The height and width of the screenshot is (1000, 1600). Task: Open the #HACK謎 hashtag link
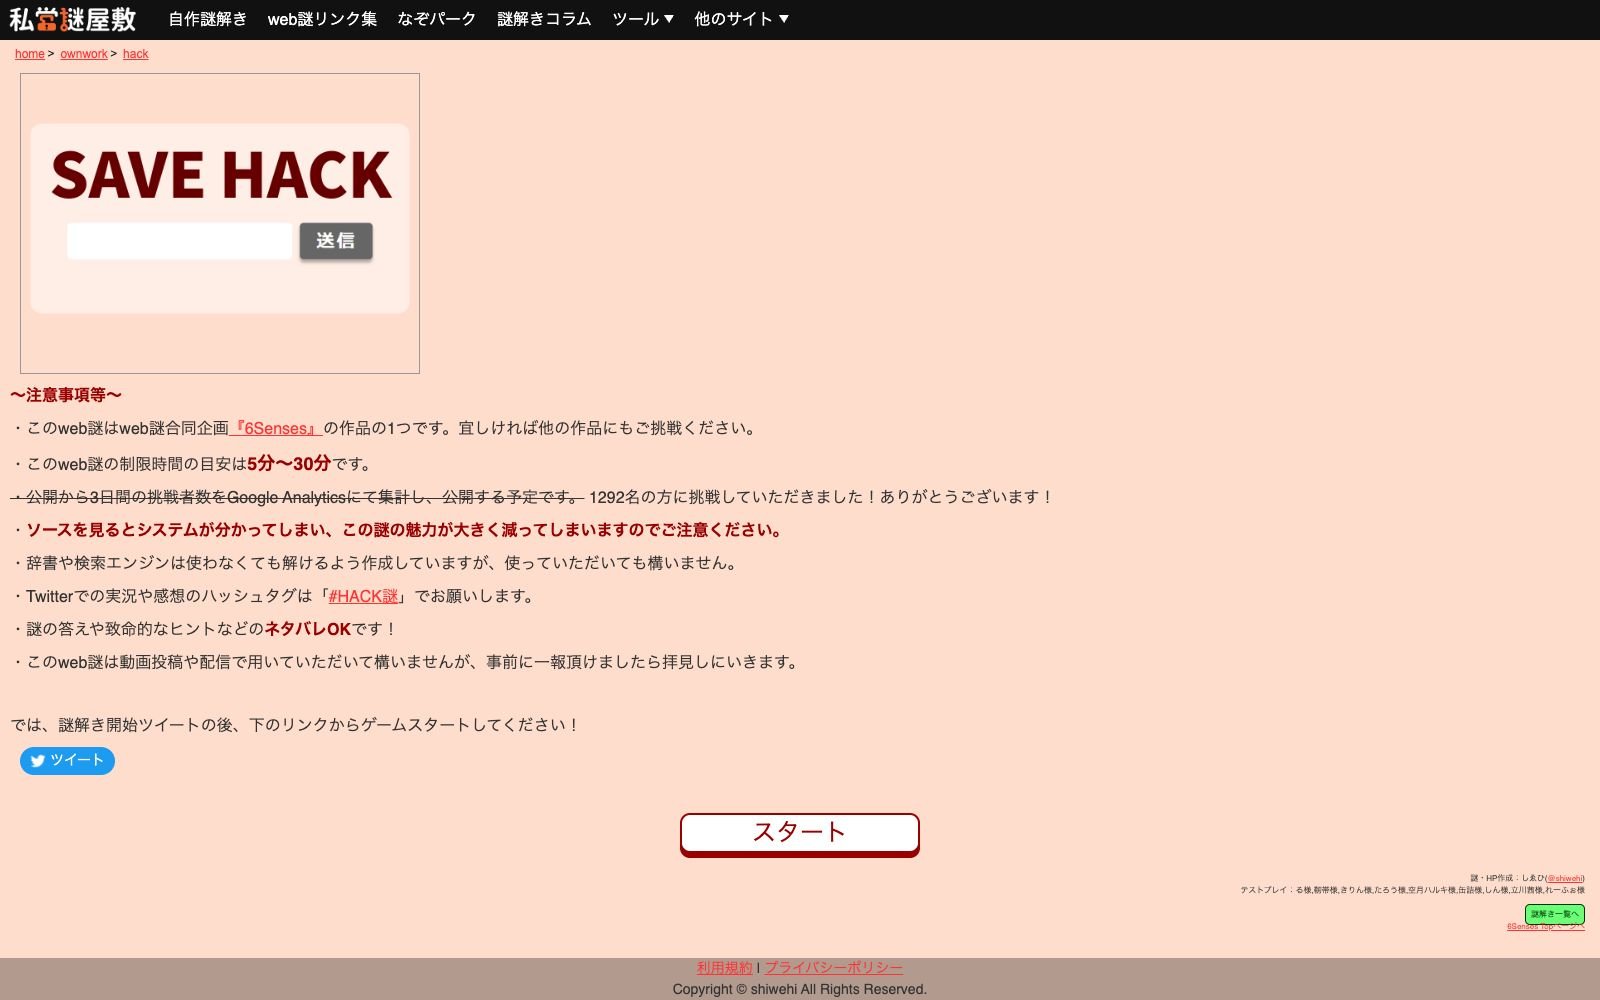[x=363, y=596]
